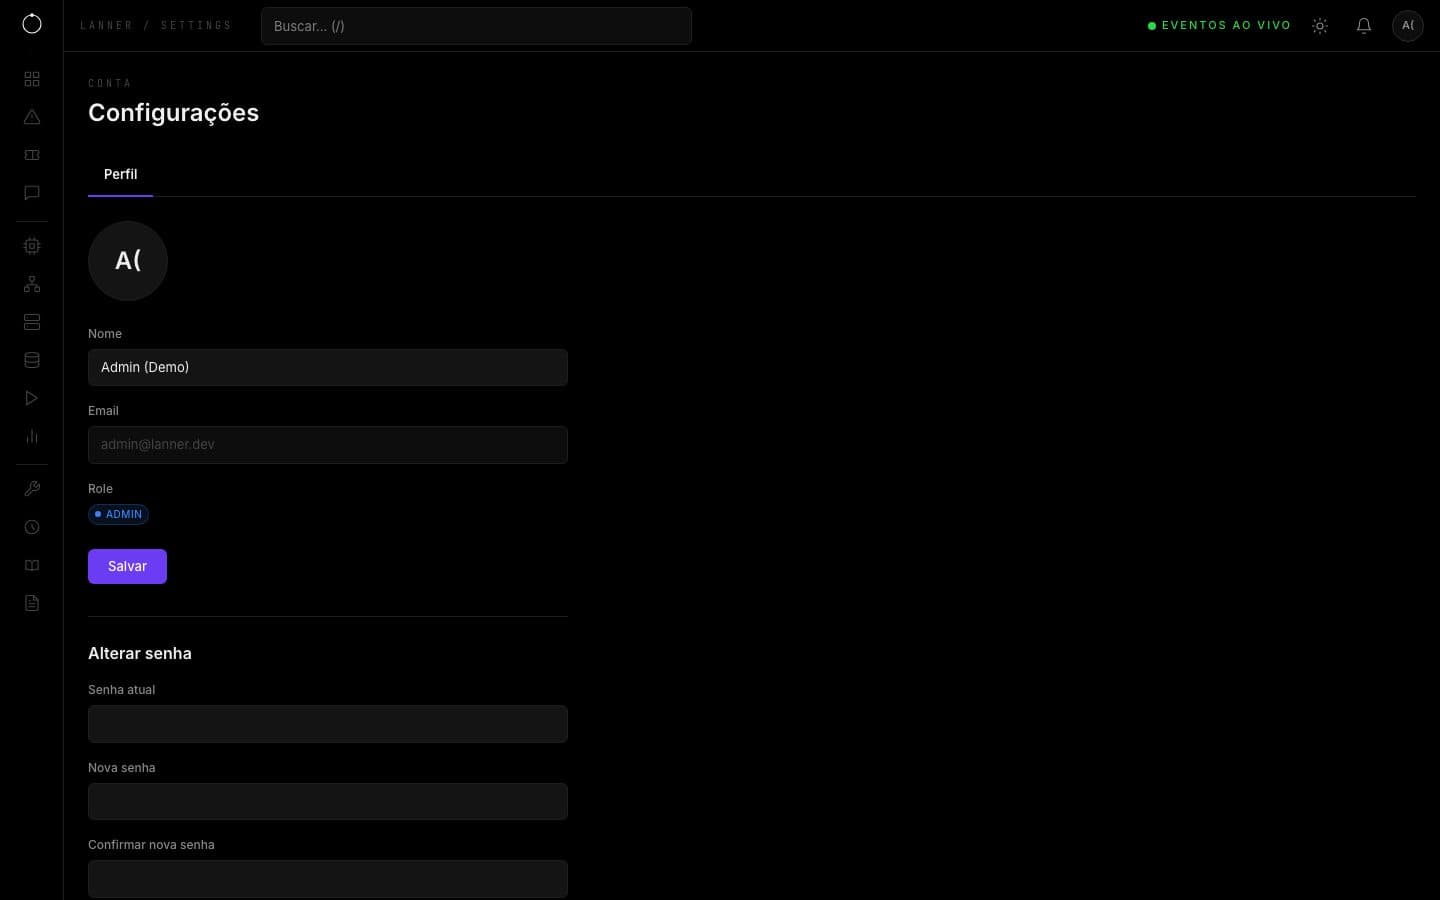The height and width of the screenshot is (900, 1440).
Task: Open the CPU chip icon in sidebar
Action: [x=32, y=246]
